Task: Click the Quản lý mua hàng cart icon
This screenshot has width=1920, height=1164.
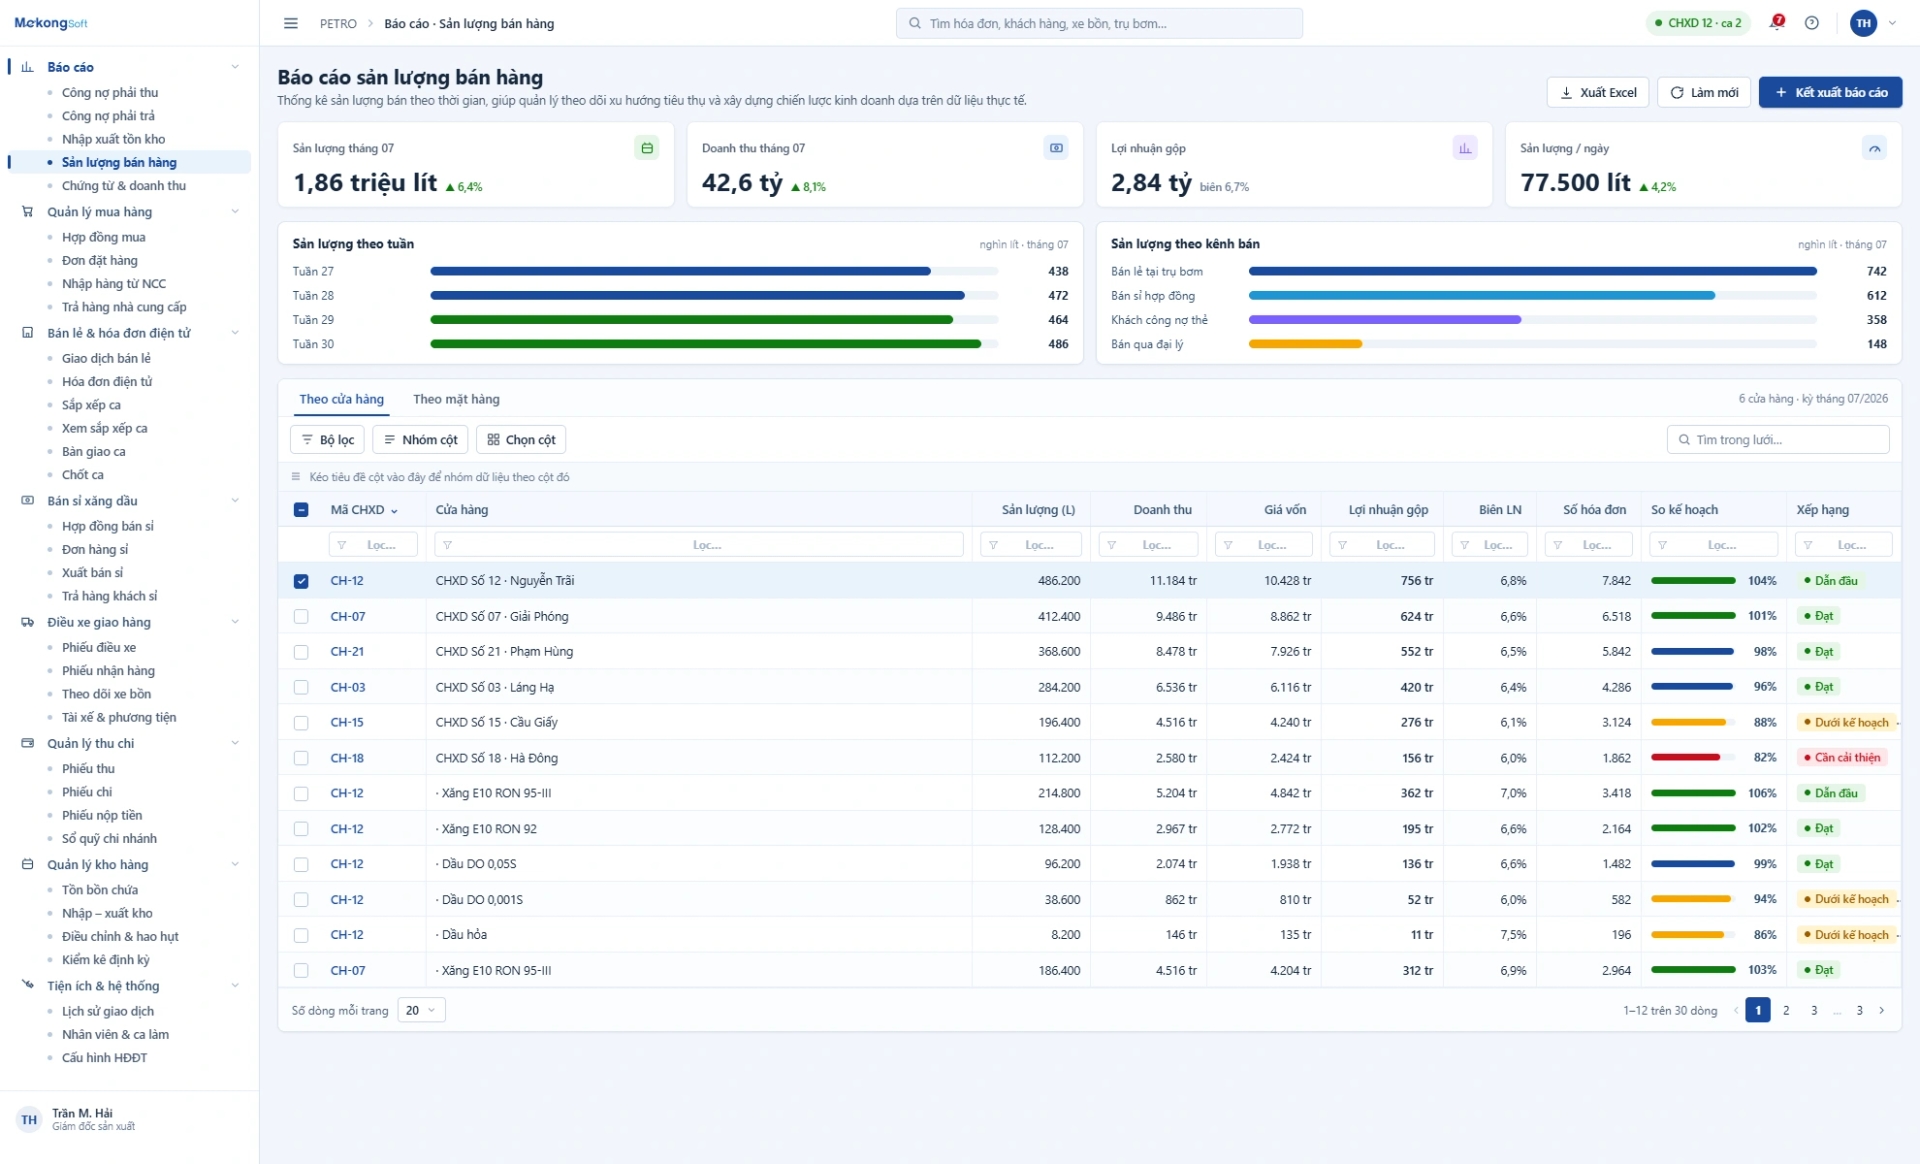Action: click(x=28, y=212)
